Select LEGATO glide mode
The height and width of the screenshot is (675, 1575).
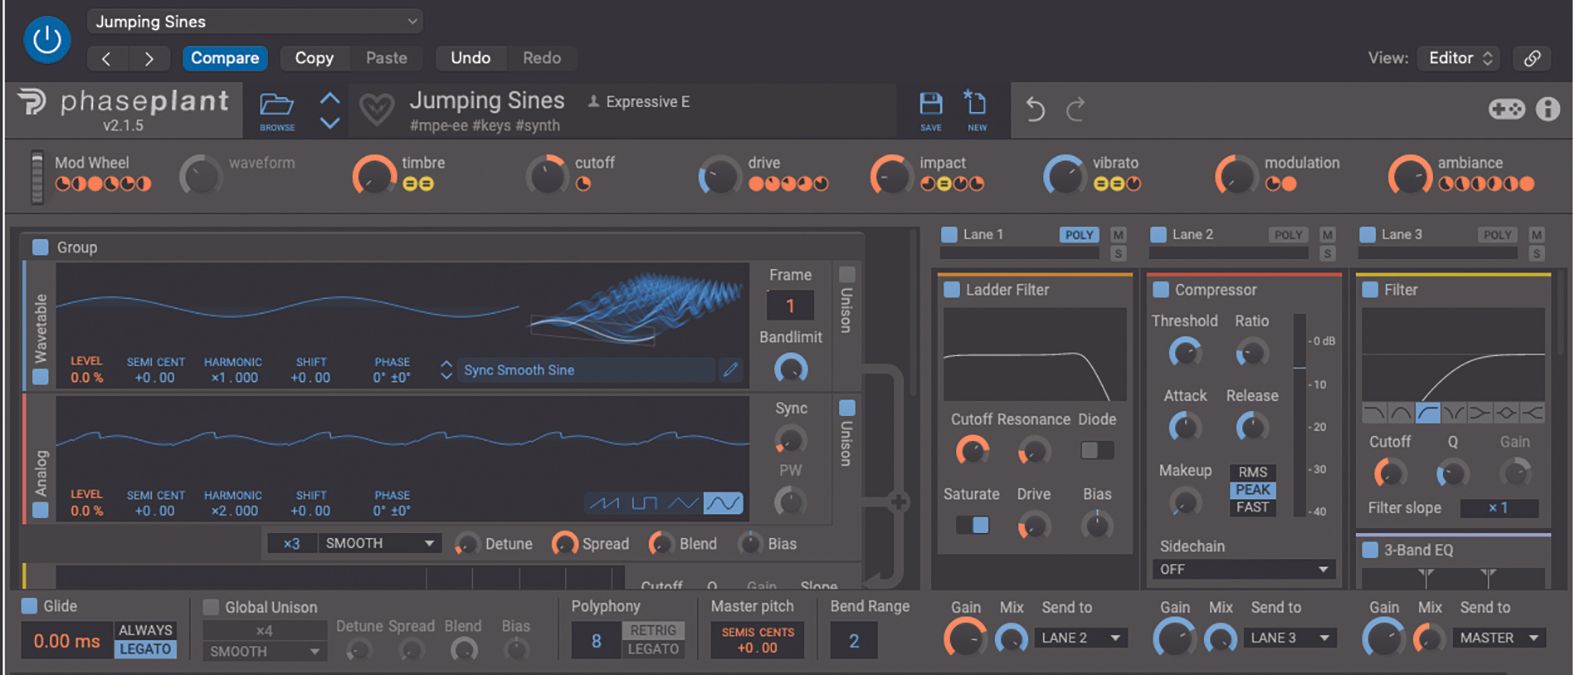click(x=146, y=649)
